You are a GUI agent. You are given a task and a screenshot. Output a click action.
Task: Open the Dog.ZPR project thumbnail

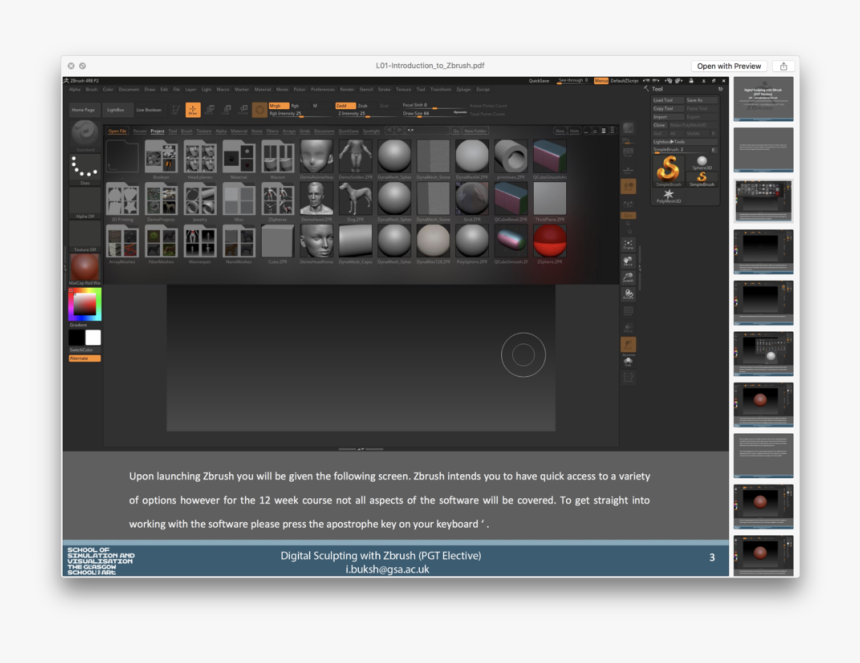click(x=355, y=200)
